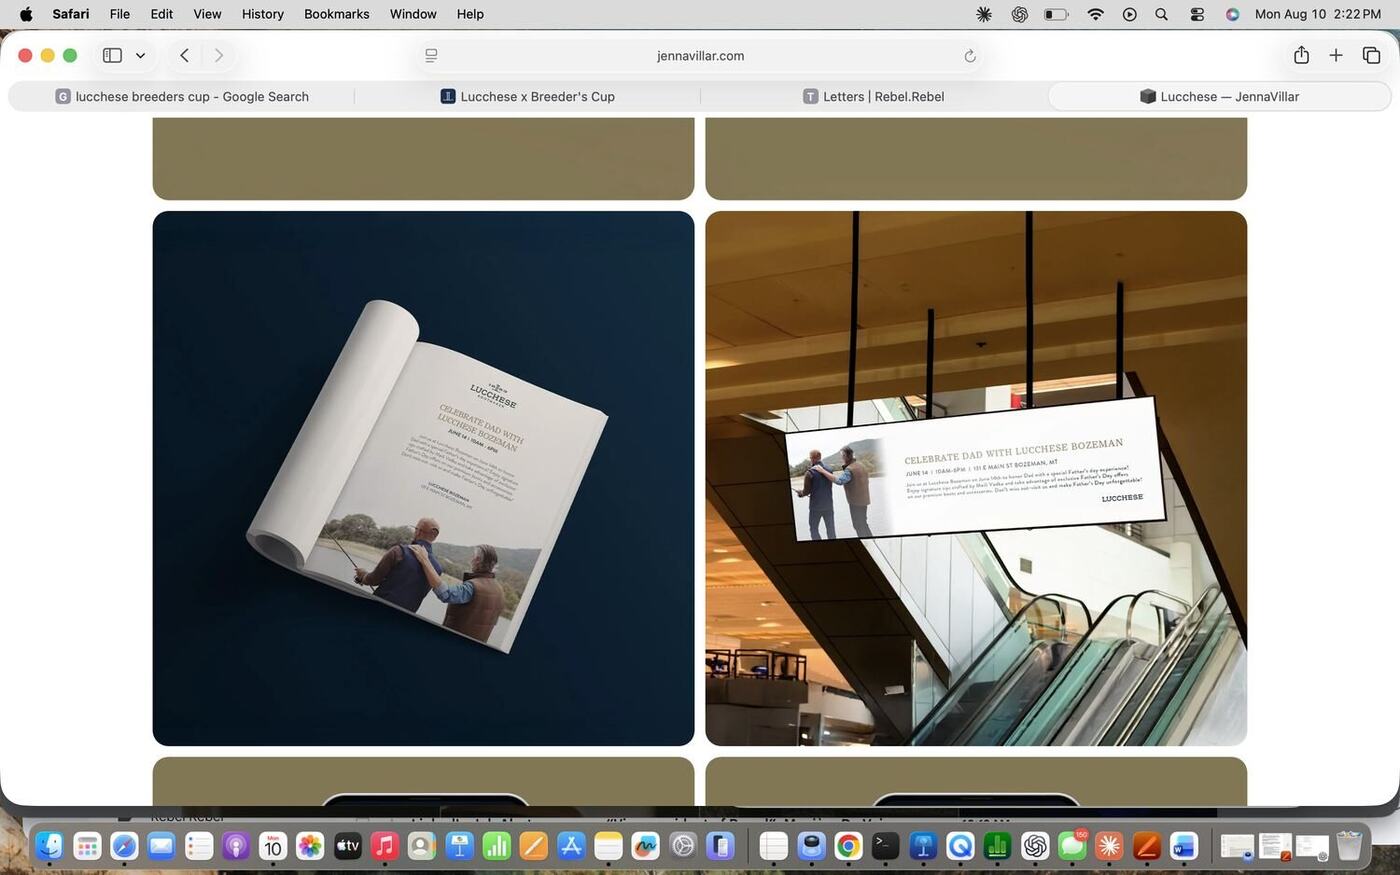Open the View menu

pos(207,14)
